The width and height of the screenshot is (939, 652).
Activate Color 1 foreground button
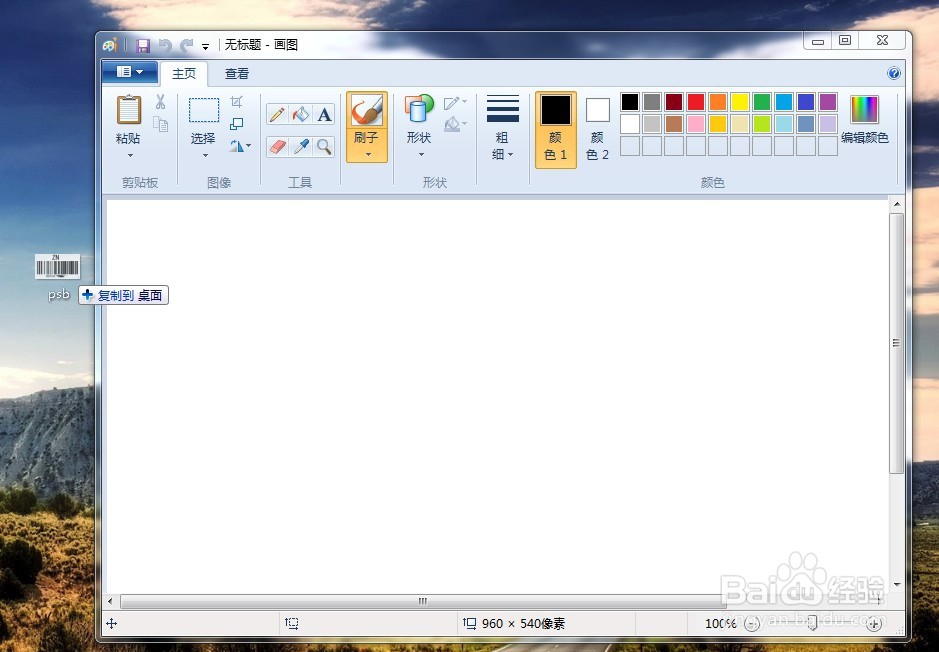[x=556, y=129]
